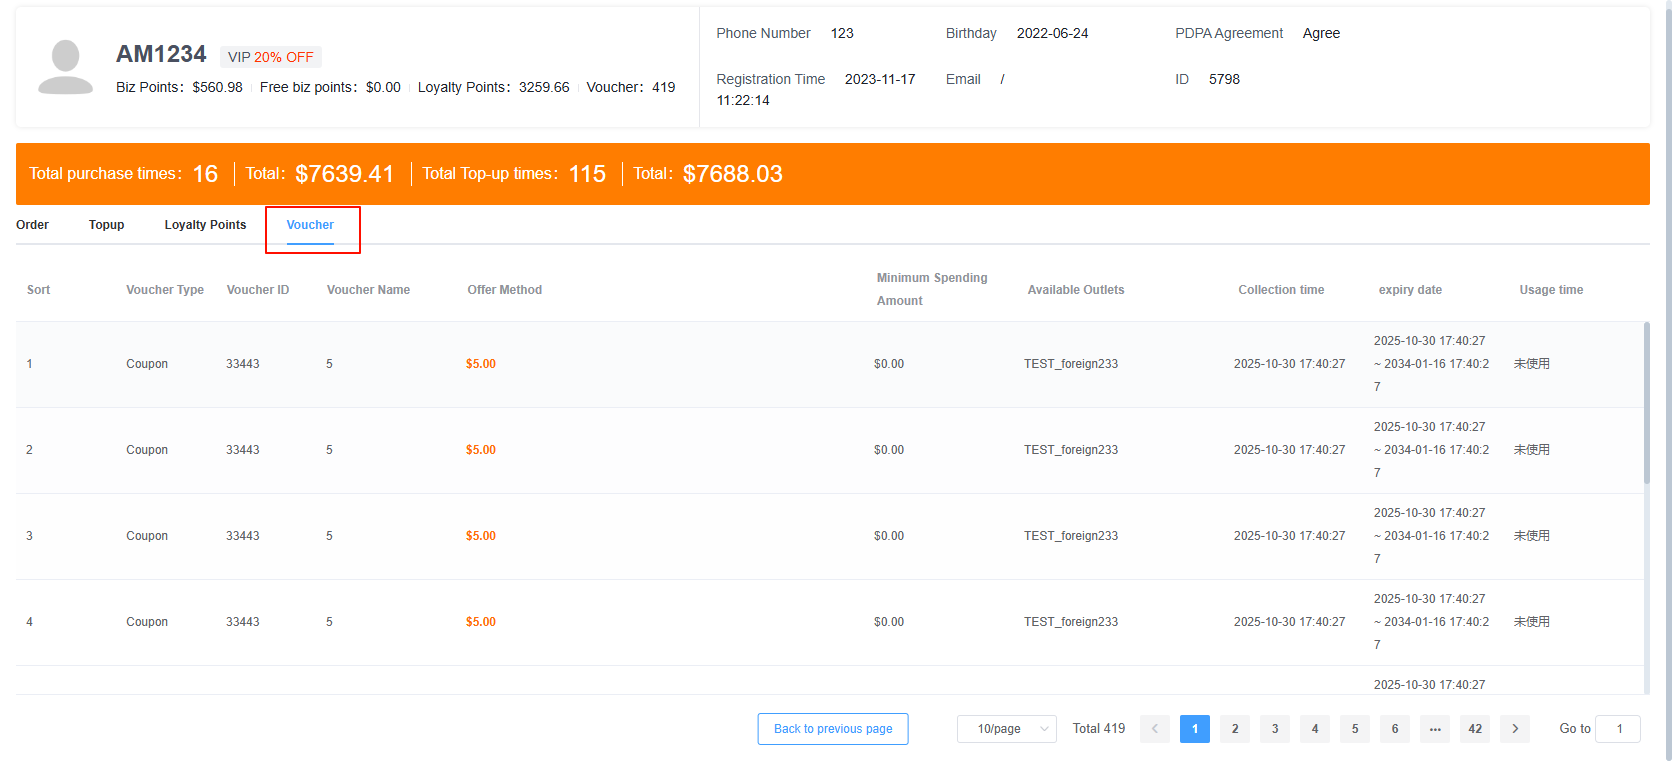Screen dimensions: 1672x761
Task: Open the 10/page size dropdown
Action: coord(1006,729)
